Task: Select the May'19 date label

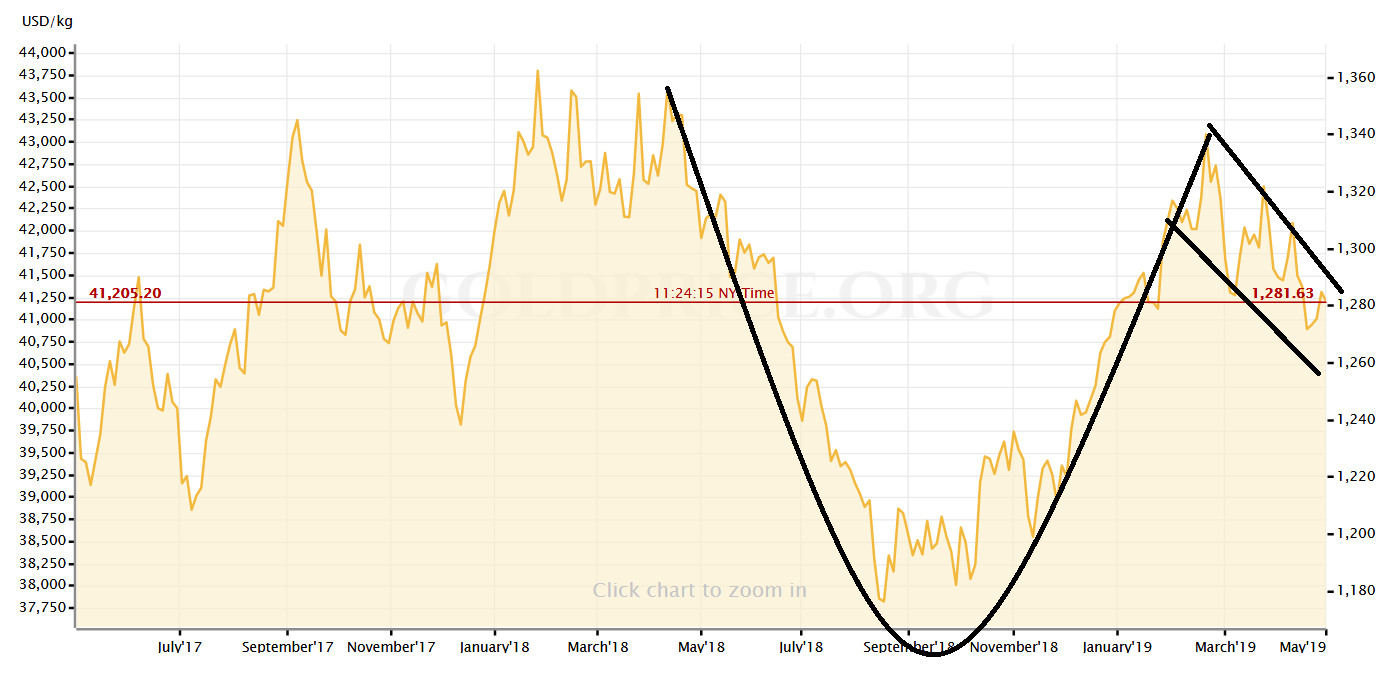Action: coord(1303,647)
